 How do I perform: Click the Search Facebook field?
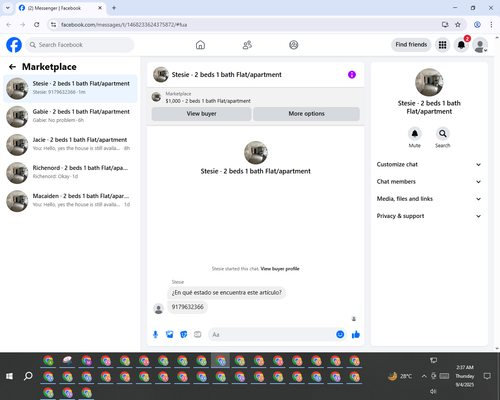tap(80, 45)
